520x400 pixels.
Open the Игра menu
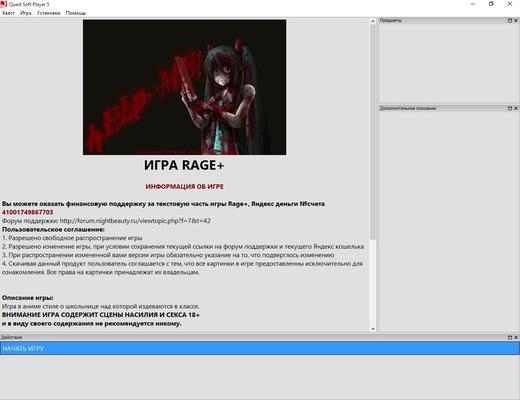[x=26, y=13]
